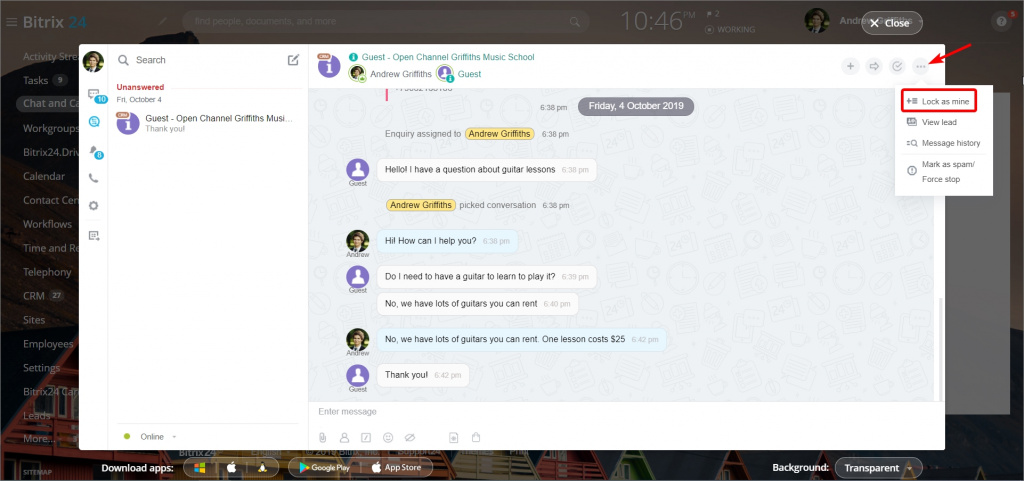Click the shopping bag marketplace icon

pos(476,437)
